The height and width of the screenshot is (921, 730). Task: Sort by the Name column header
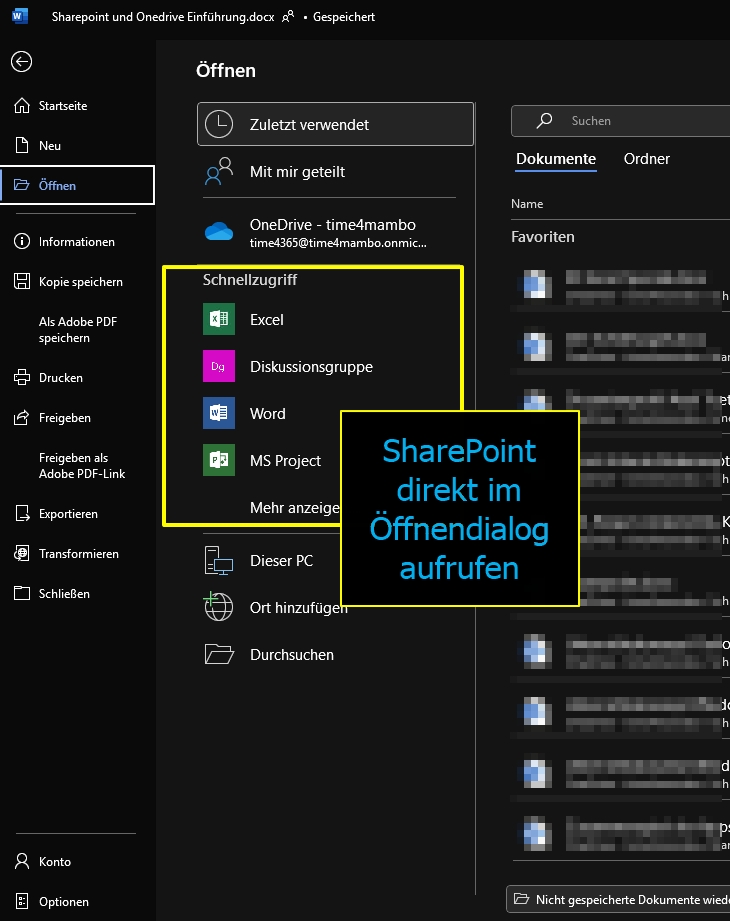coord(527,204)
